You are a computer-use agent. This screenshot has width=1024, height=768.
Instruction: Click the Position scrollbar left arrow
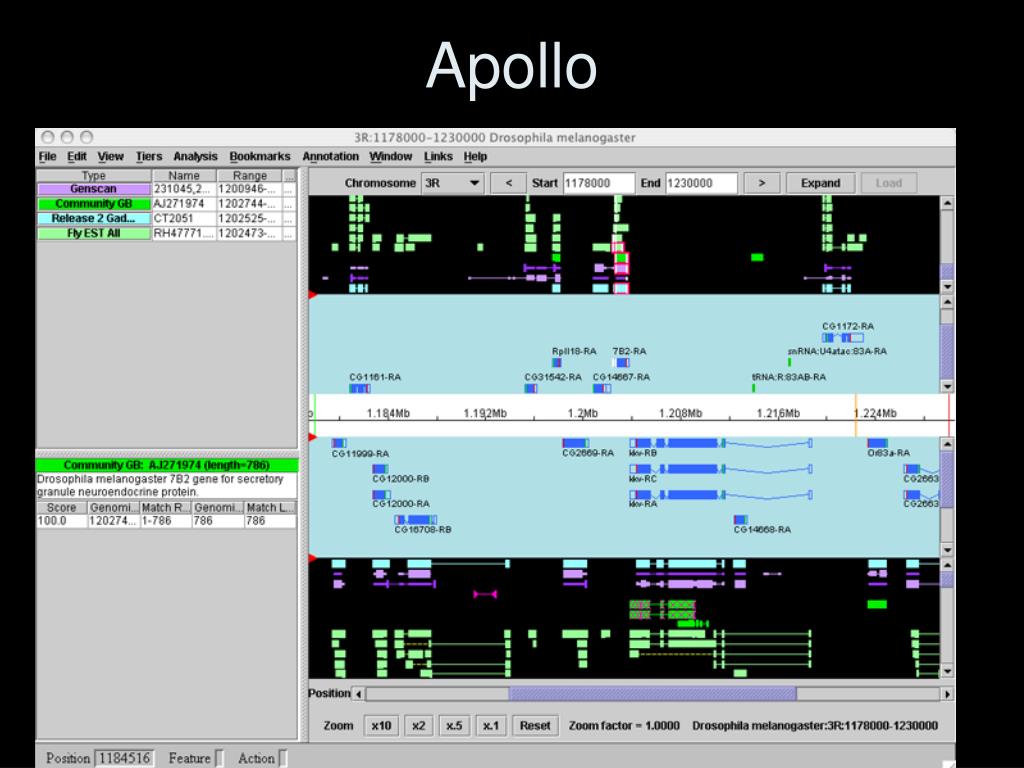[359, 694]
